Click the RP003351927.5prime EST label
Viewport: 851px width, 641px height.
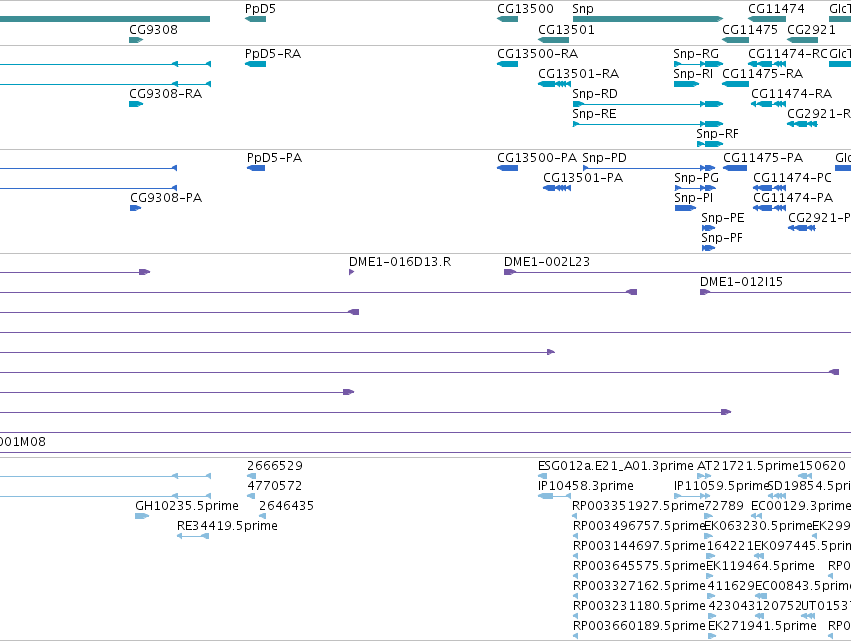pos(638,506)
